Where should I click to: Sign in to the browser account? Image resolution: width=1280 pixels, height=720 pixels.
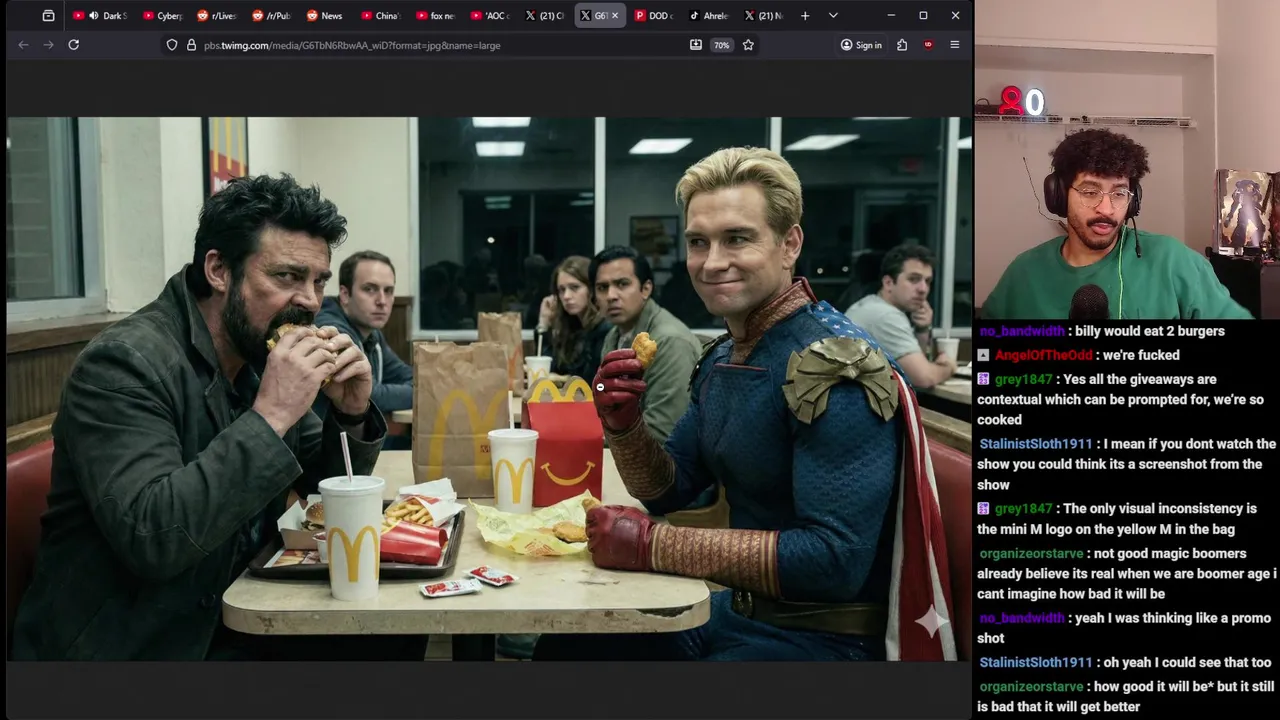[x=861, y=45]
